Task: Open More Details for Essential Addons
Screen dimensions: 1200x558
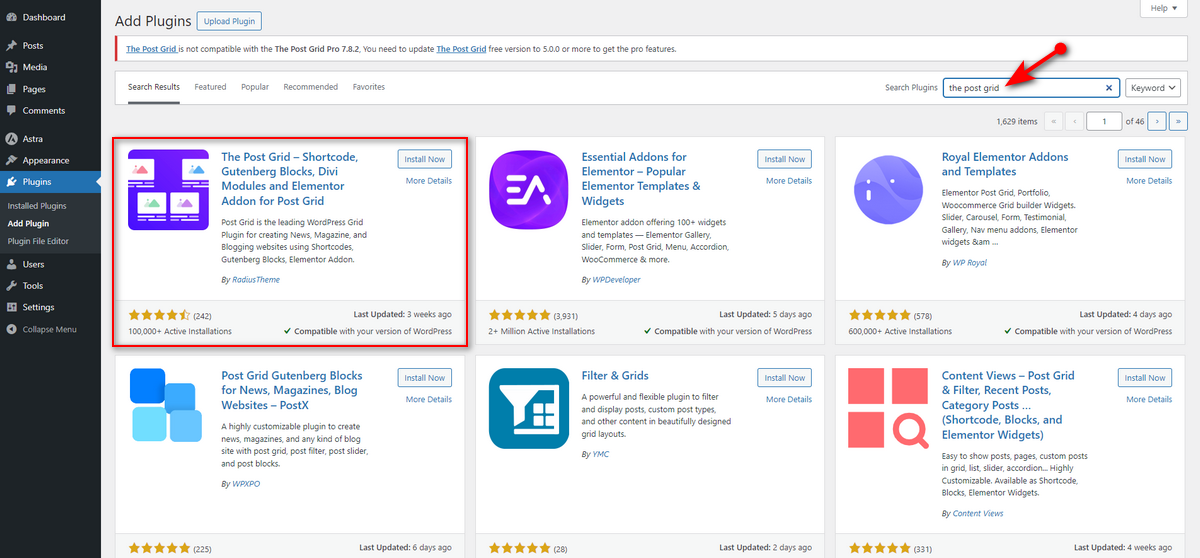Action: (x=789, y=181)
